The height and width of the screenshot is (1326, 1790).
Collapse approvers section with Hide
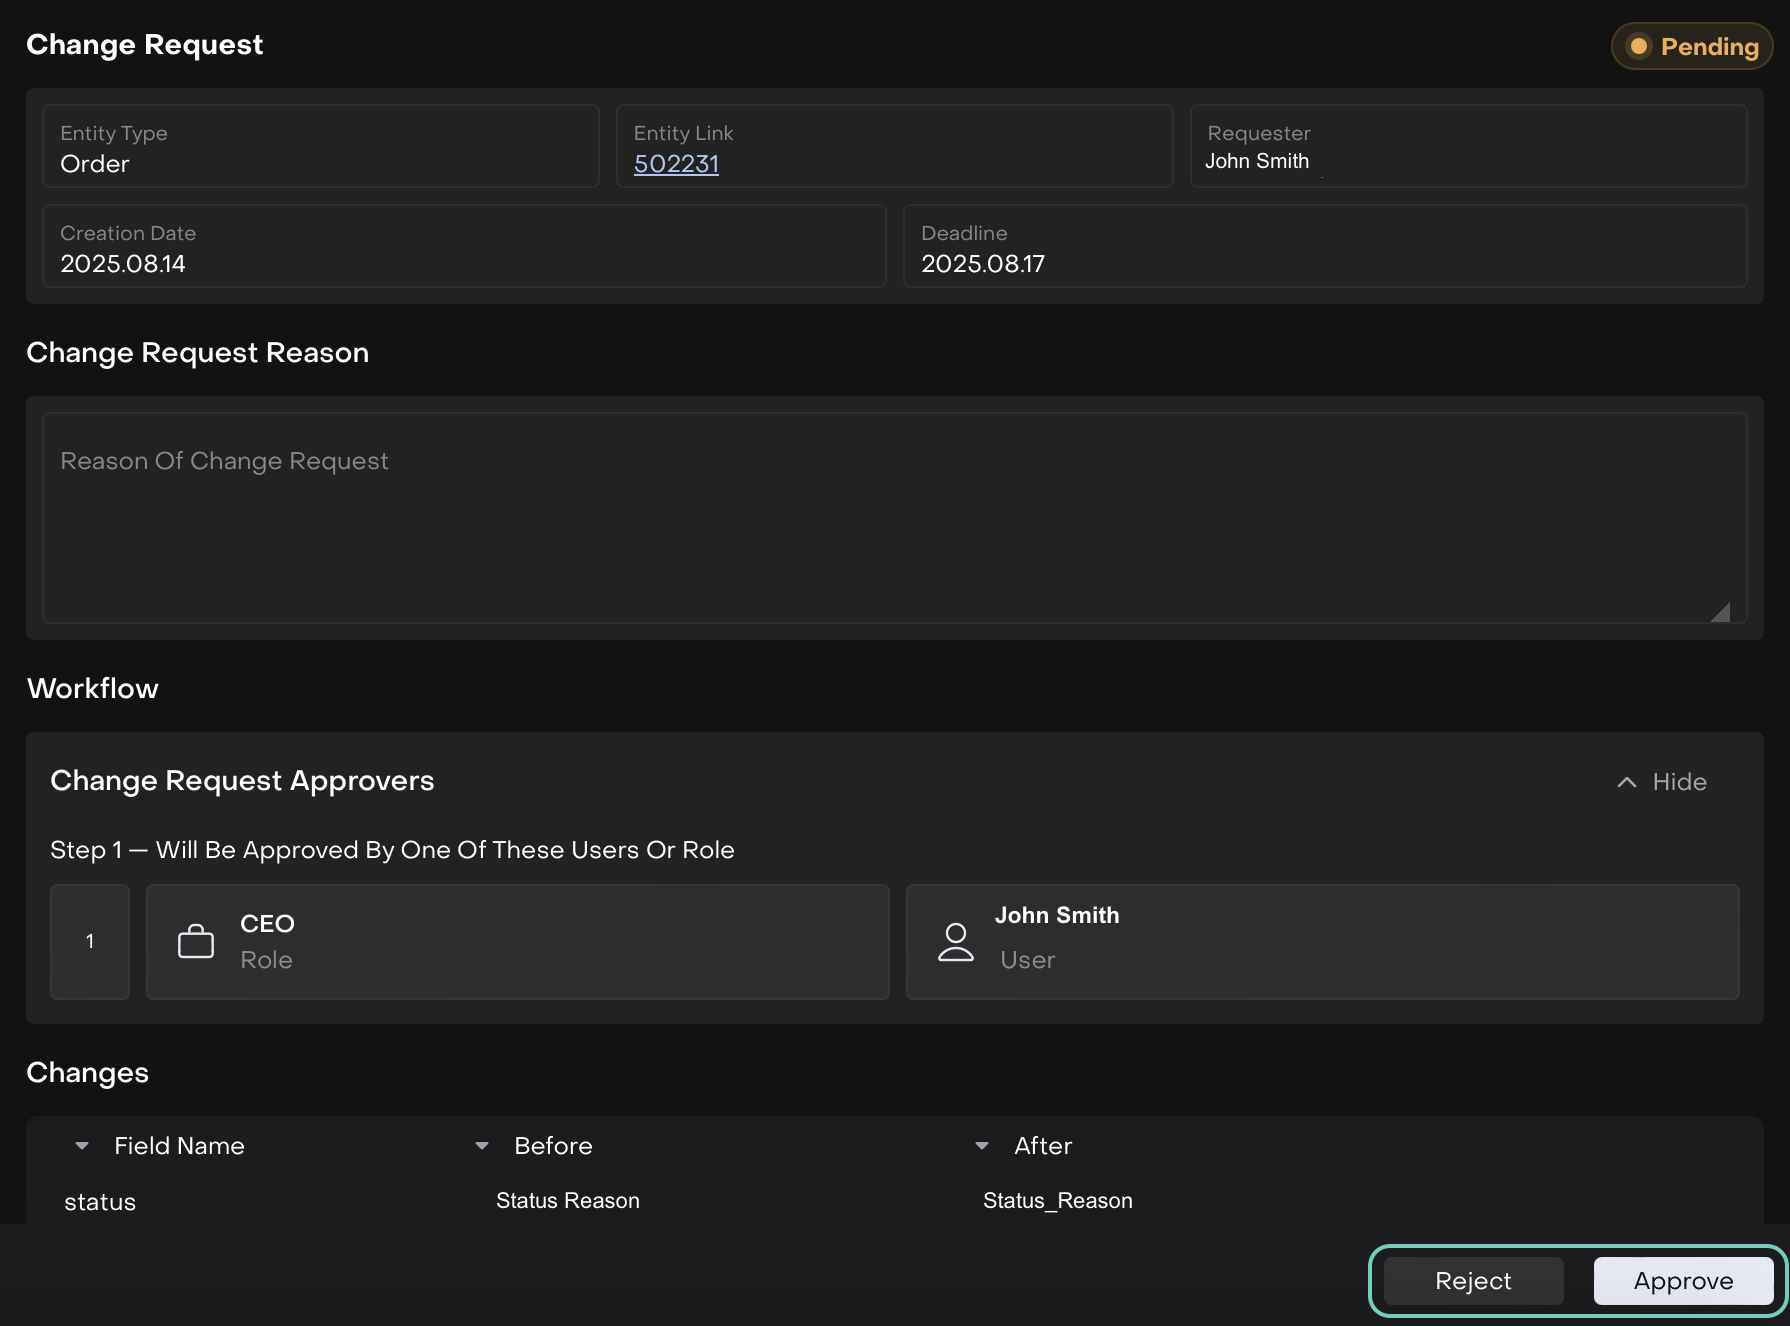(1678, 782)
